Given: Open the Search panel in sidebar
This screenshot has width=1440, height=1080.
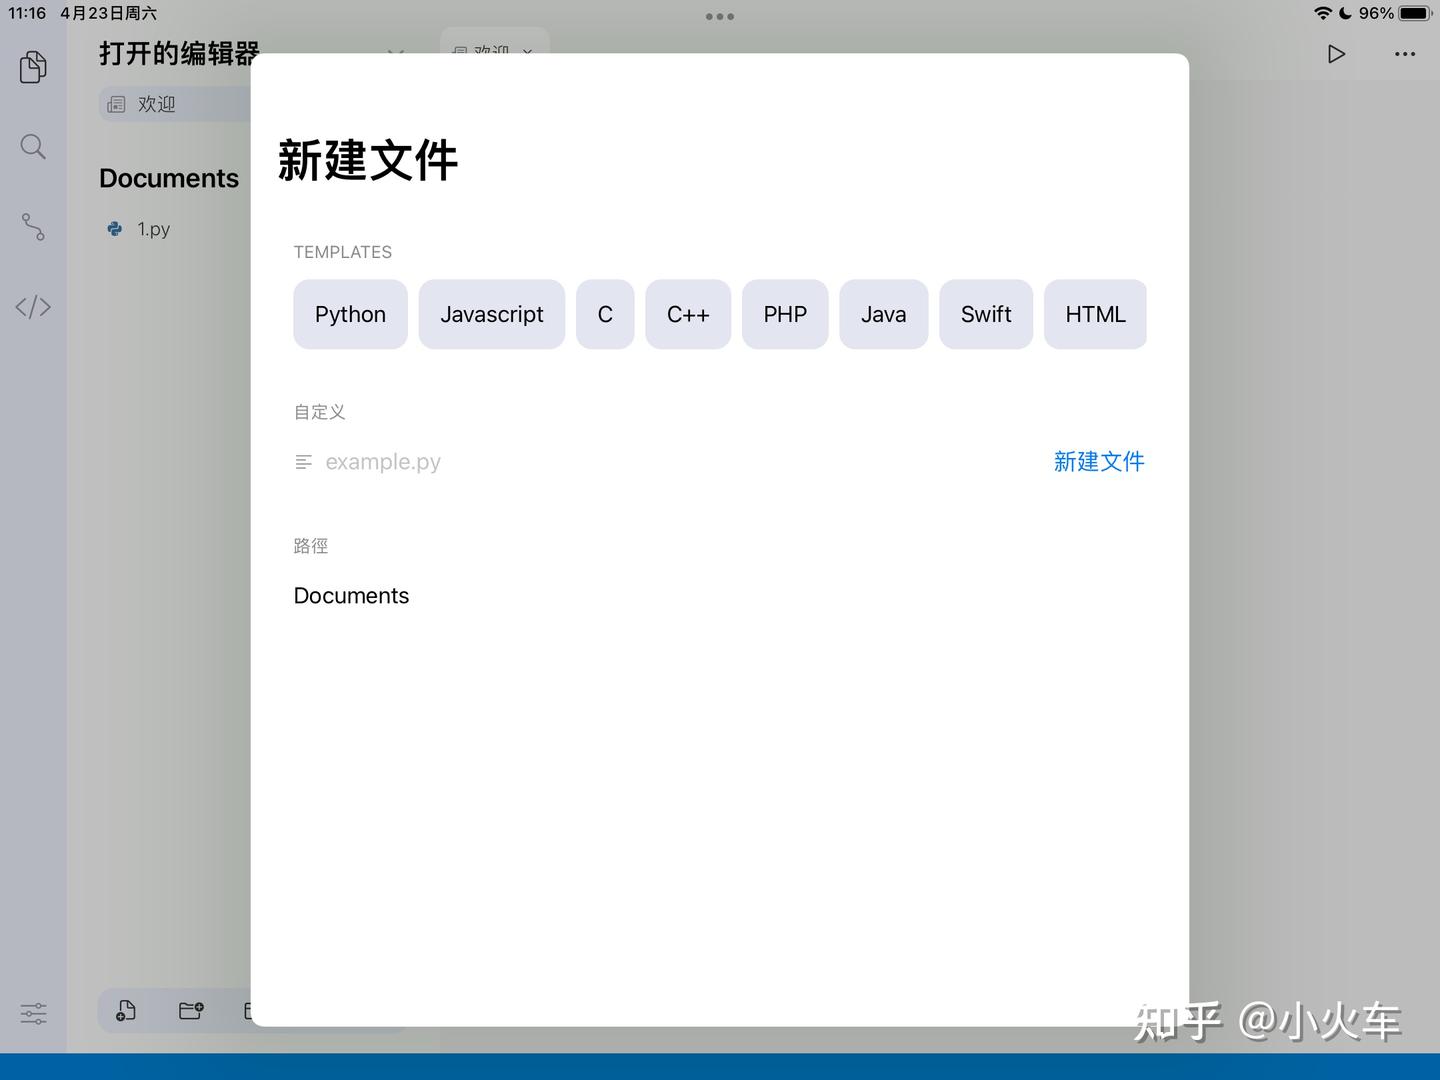Looking at the screenshot, I should tap(33, 146).
